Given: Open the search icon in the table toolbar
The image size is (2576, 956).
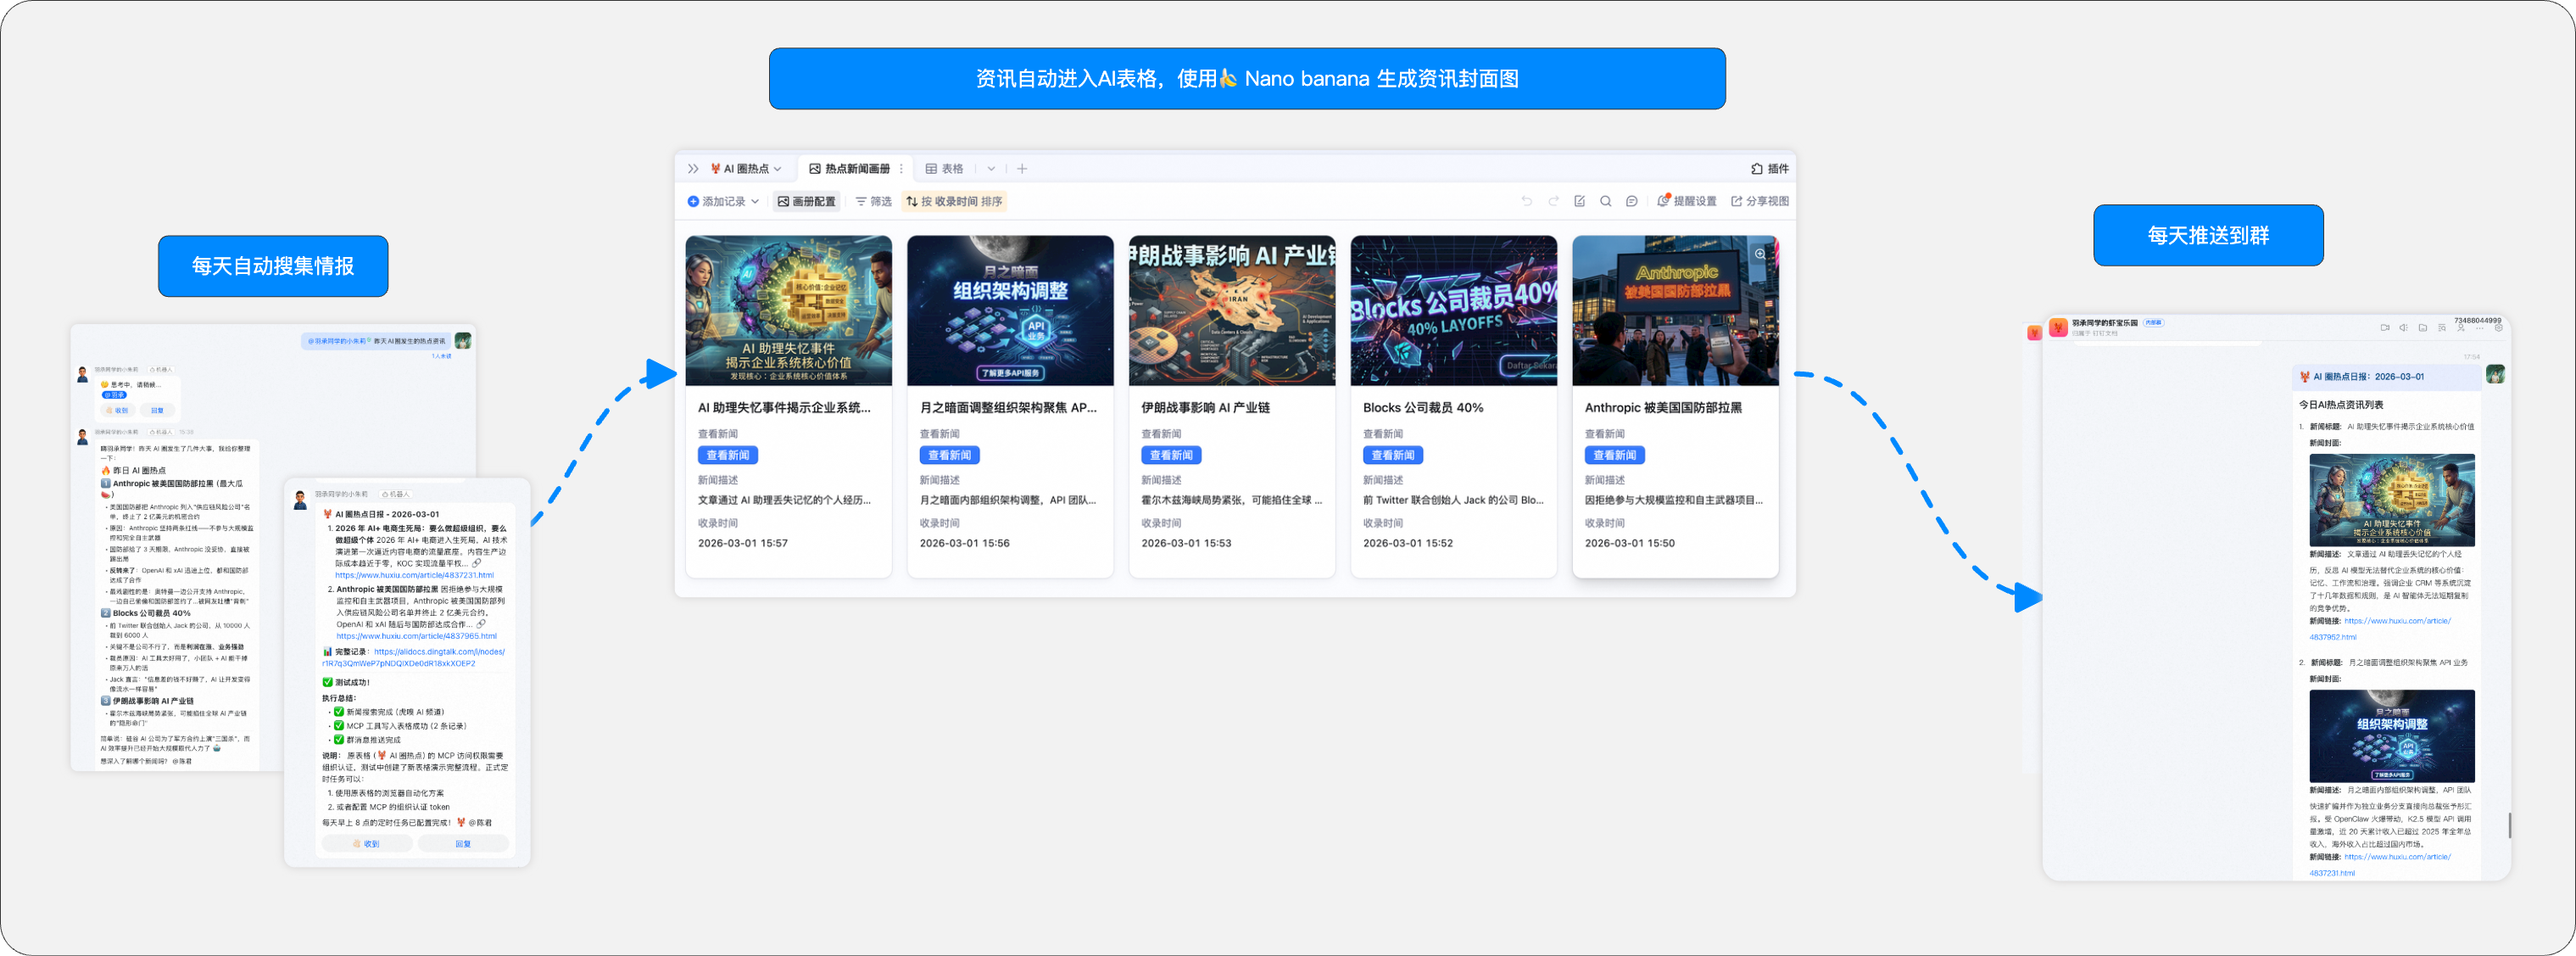Looking at the screenshot, I should point(1607,202).
